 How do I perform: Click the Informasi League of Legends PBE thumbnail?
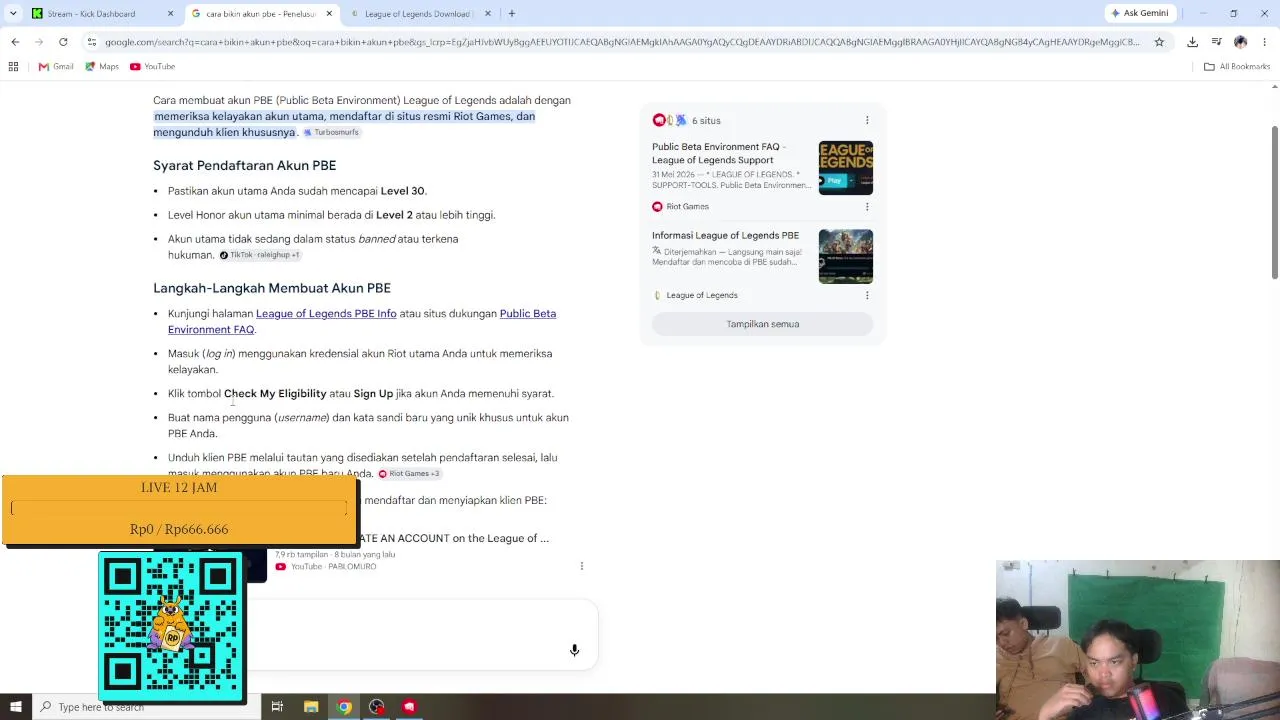(846, 257)
